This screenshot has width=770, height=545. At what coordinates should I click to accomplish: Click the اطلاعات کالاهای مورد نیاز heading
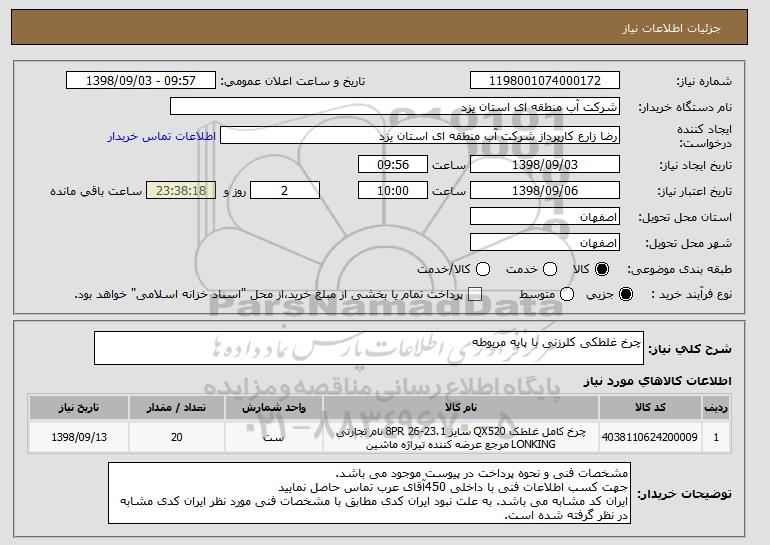(x=657, y=381)
